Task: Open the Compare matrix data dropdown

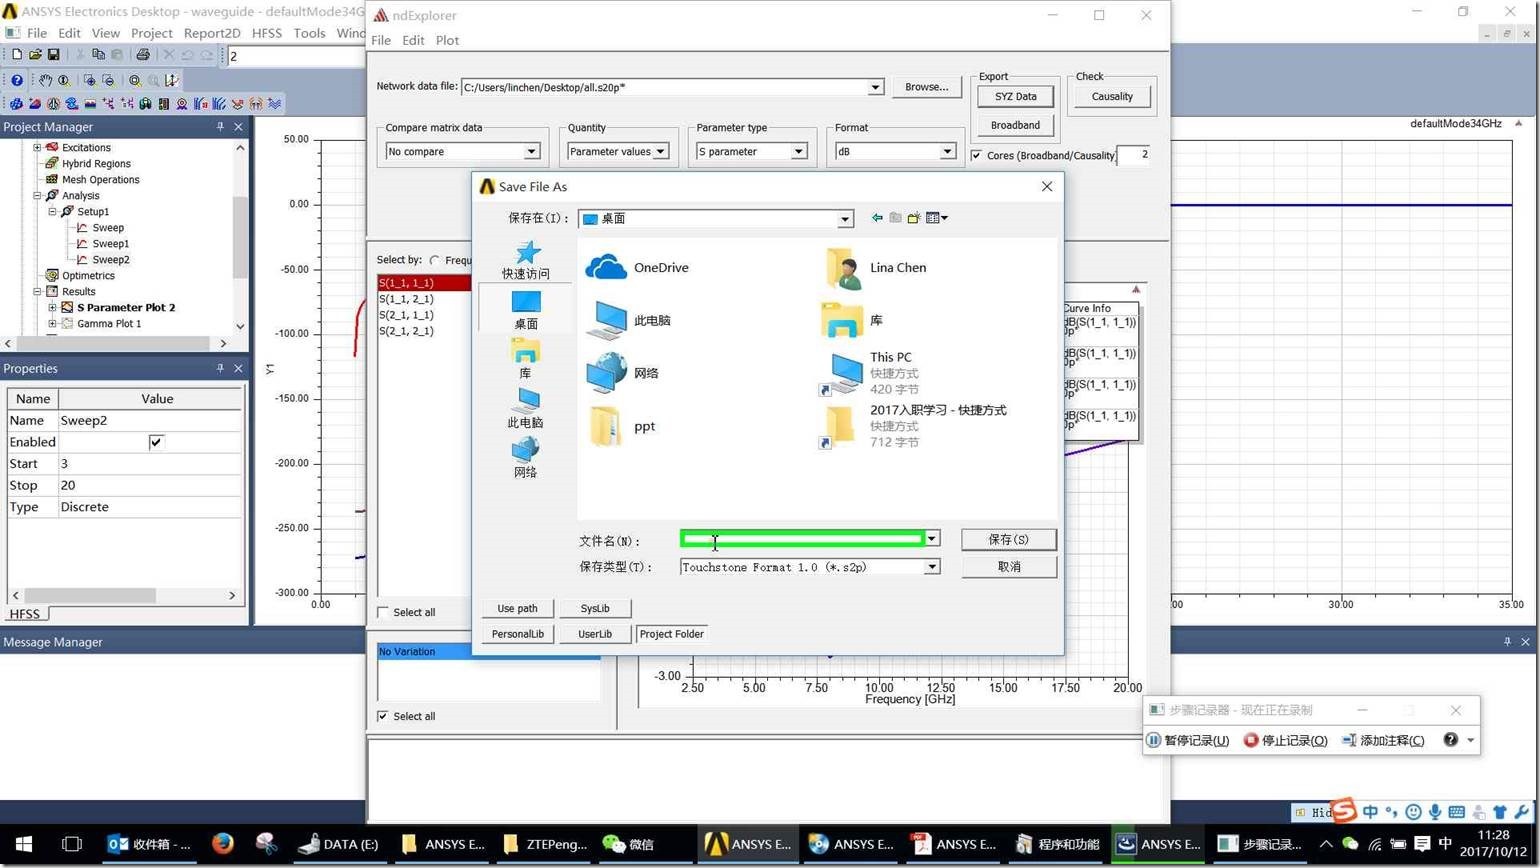Action: (x=532, y=152)
